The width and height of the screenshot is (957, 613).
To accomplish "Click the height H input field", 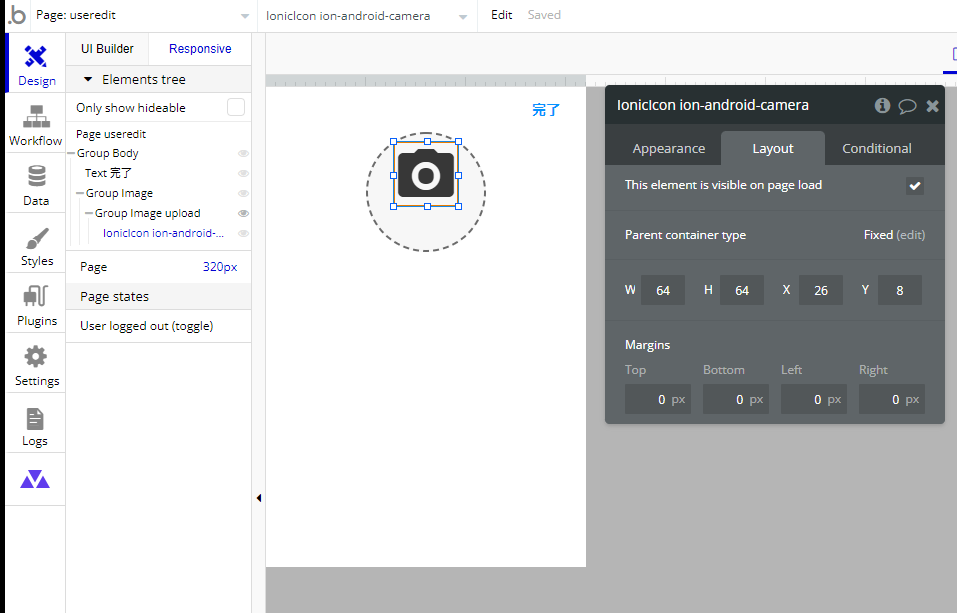I will tap(742, 291).
